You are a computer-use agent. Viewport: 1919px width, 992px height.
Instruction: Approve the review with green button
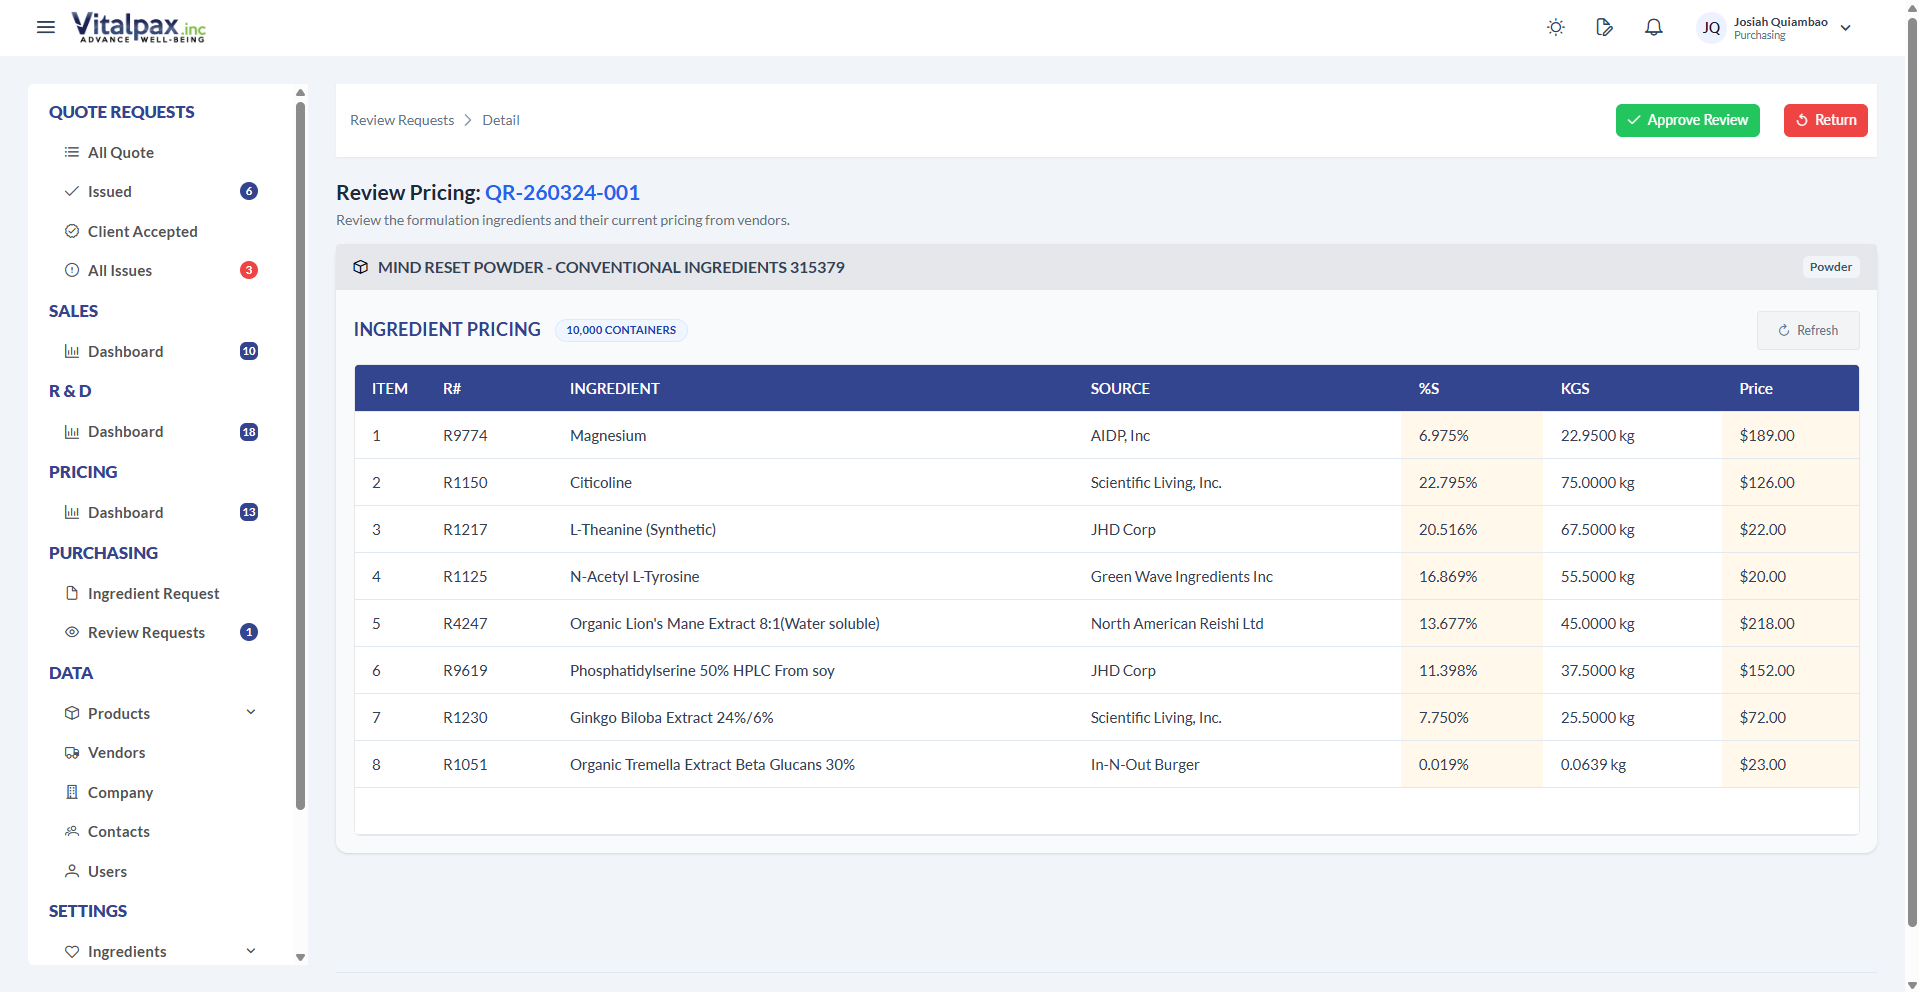[x=1687, y=120]
